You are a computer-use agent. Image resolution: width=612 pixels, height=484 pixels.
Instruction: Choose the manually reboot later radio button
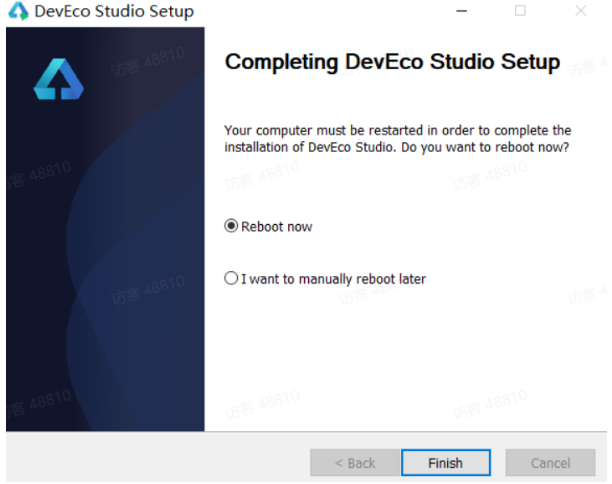point(232,279)
